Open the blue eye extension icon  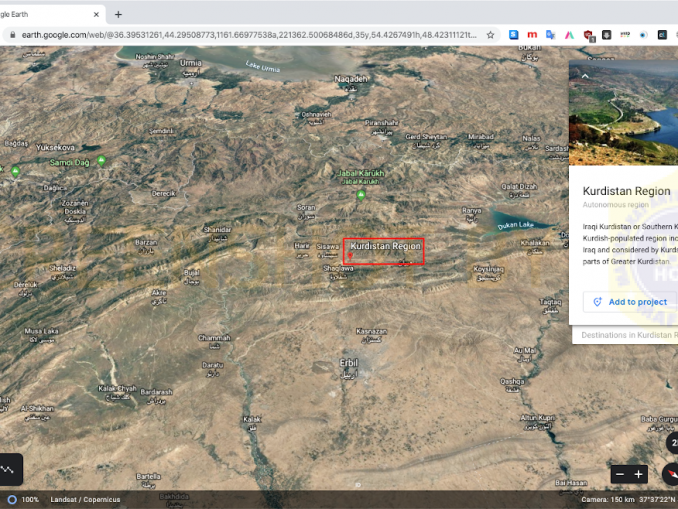643,35
